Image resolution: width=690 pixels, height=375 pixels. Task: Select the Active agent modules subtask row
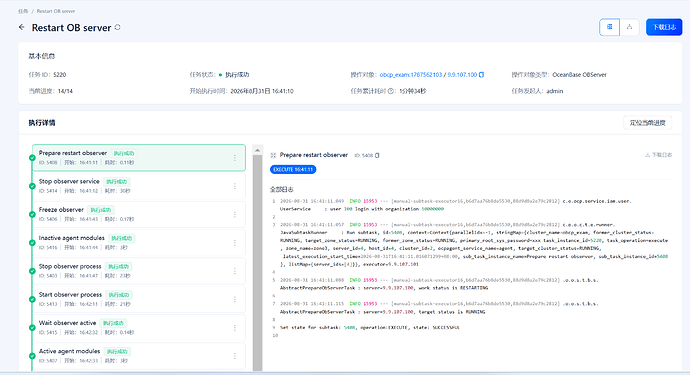coord(139,356)
